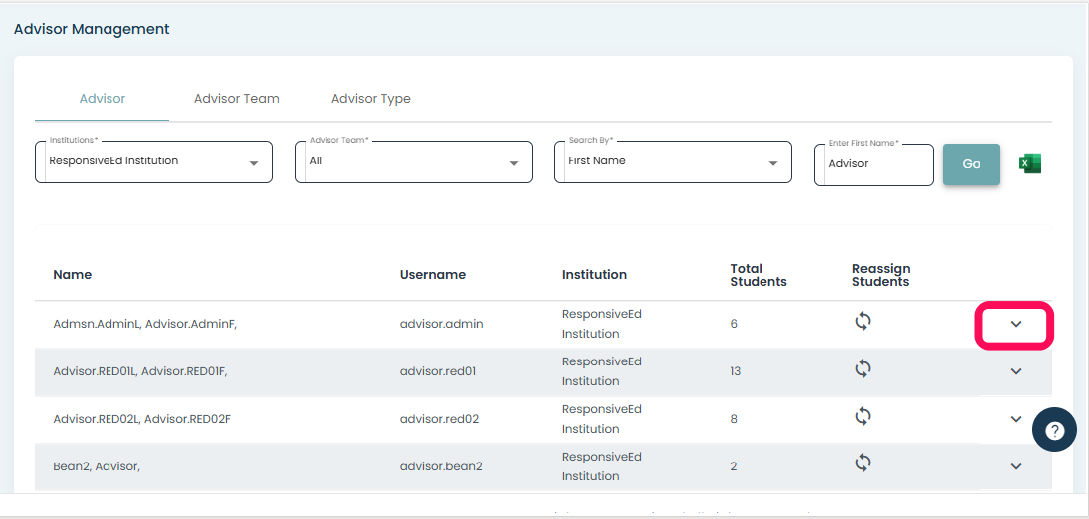Click the Name column header
The width and height of the screenshot is (1089, 519).
tap(73, 275)
